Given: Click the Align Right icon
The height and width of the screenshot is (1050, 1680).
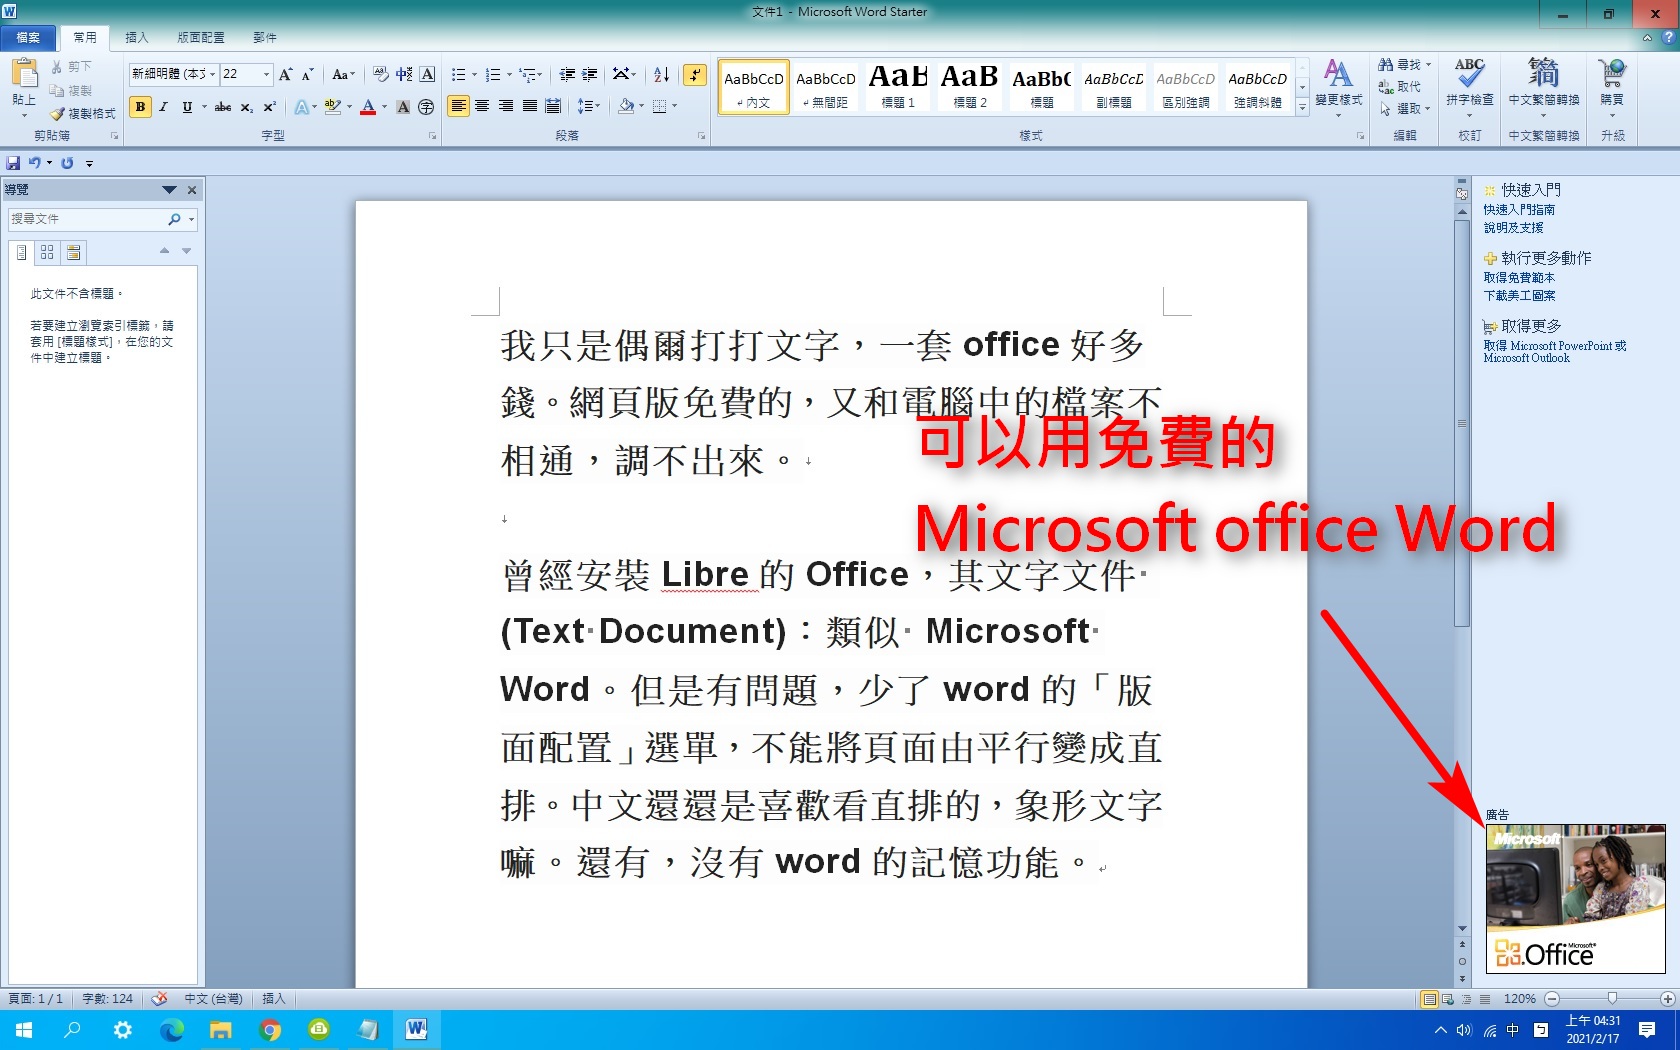Looking at the screenshot, I should (506, 106).
